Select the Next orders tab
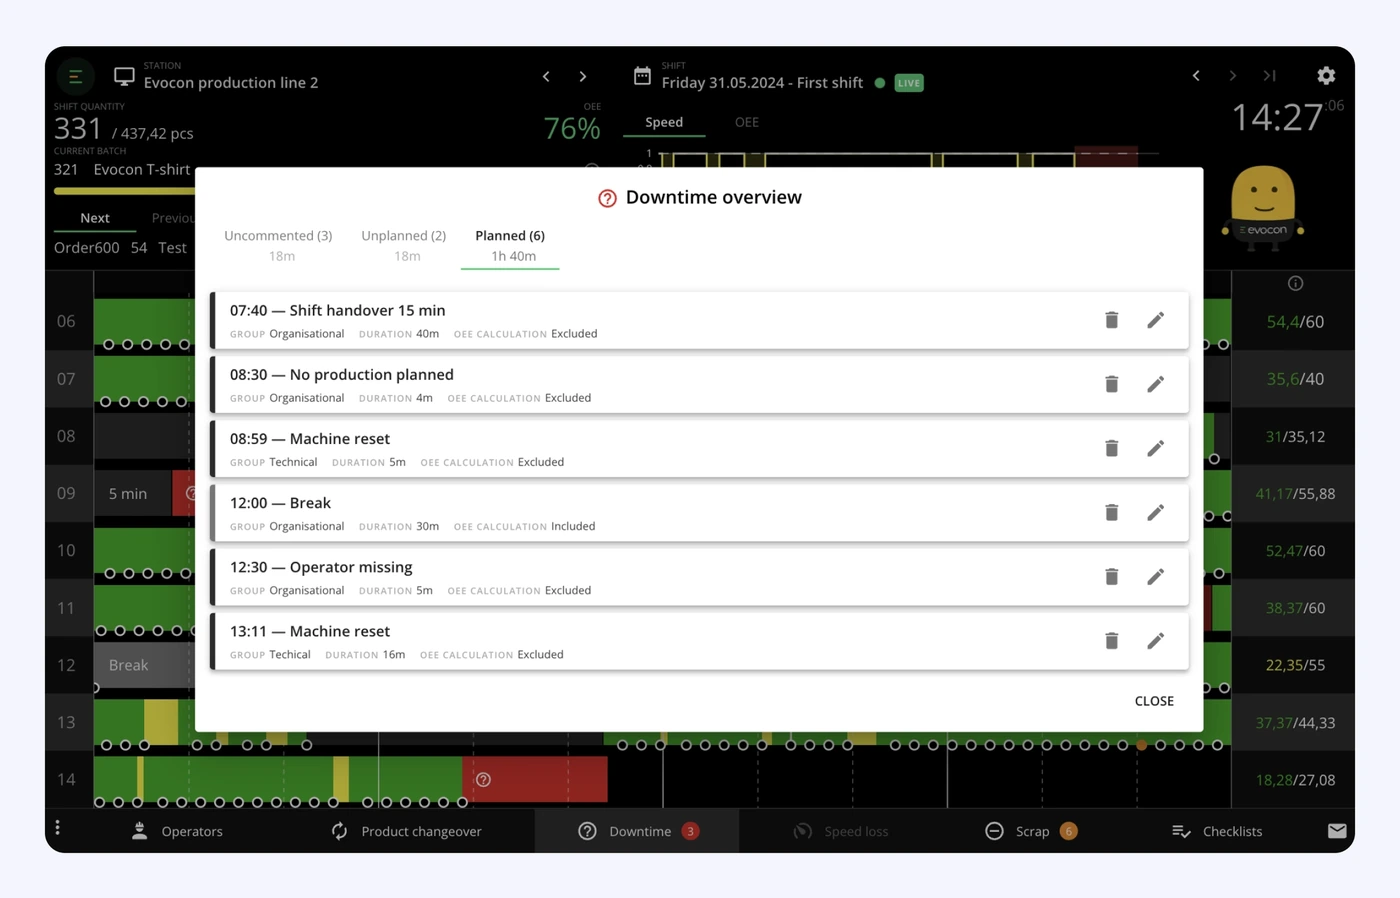The height and width of the screenshot is (898, 1400). 95,218
